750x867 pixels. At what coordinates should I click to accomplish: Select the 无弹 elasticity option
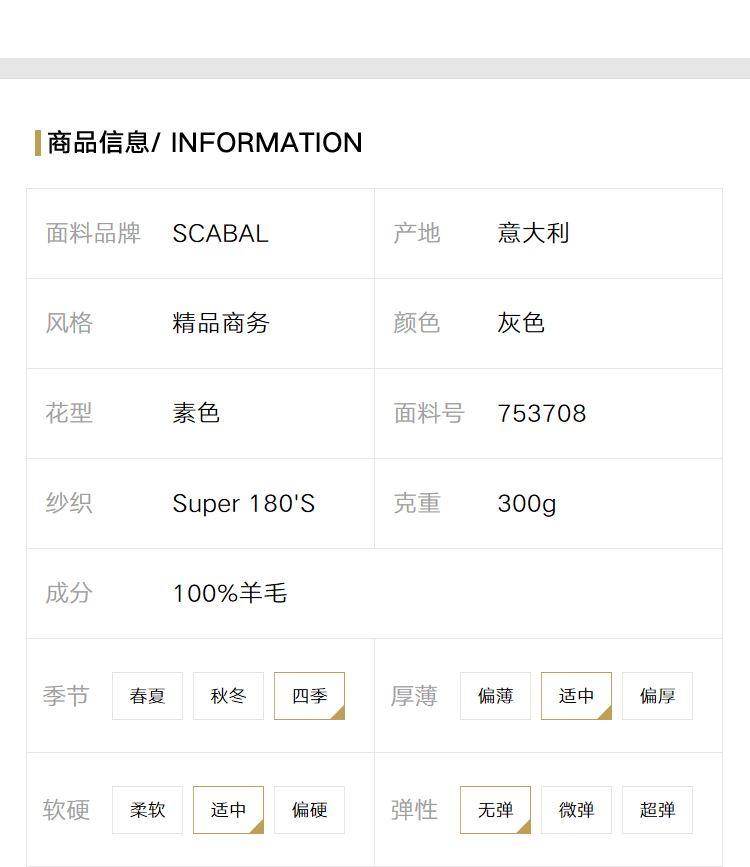(x=495, y=809)
